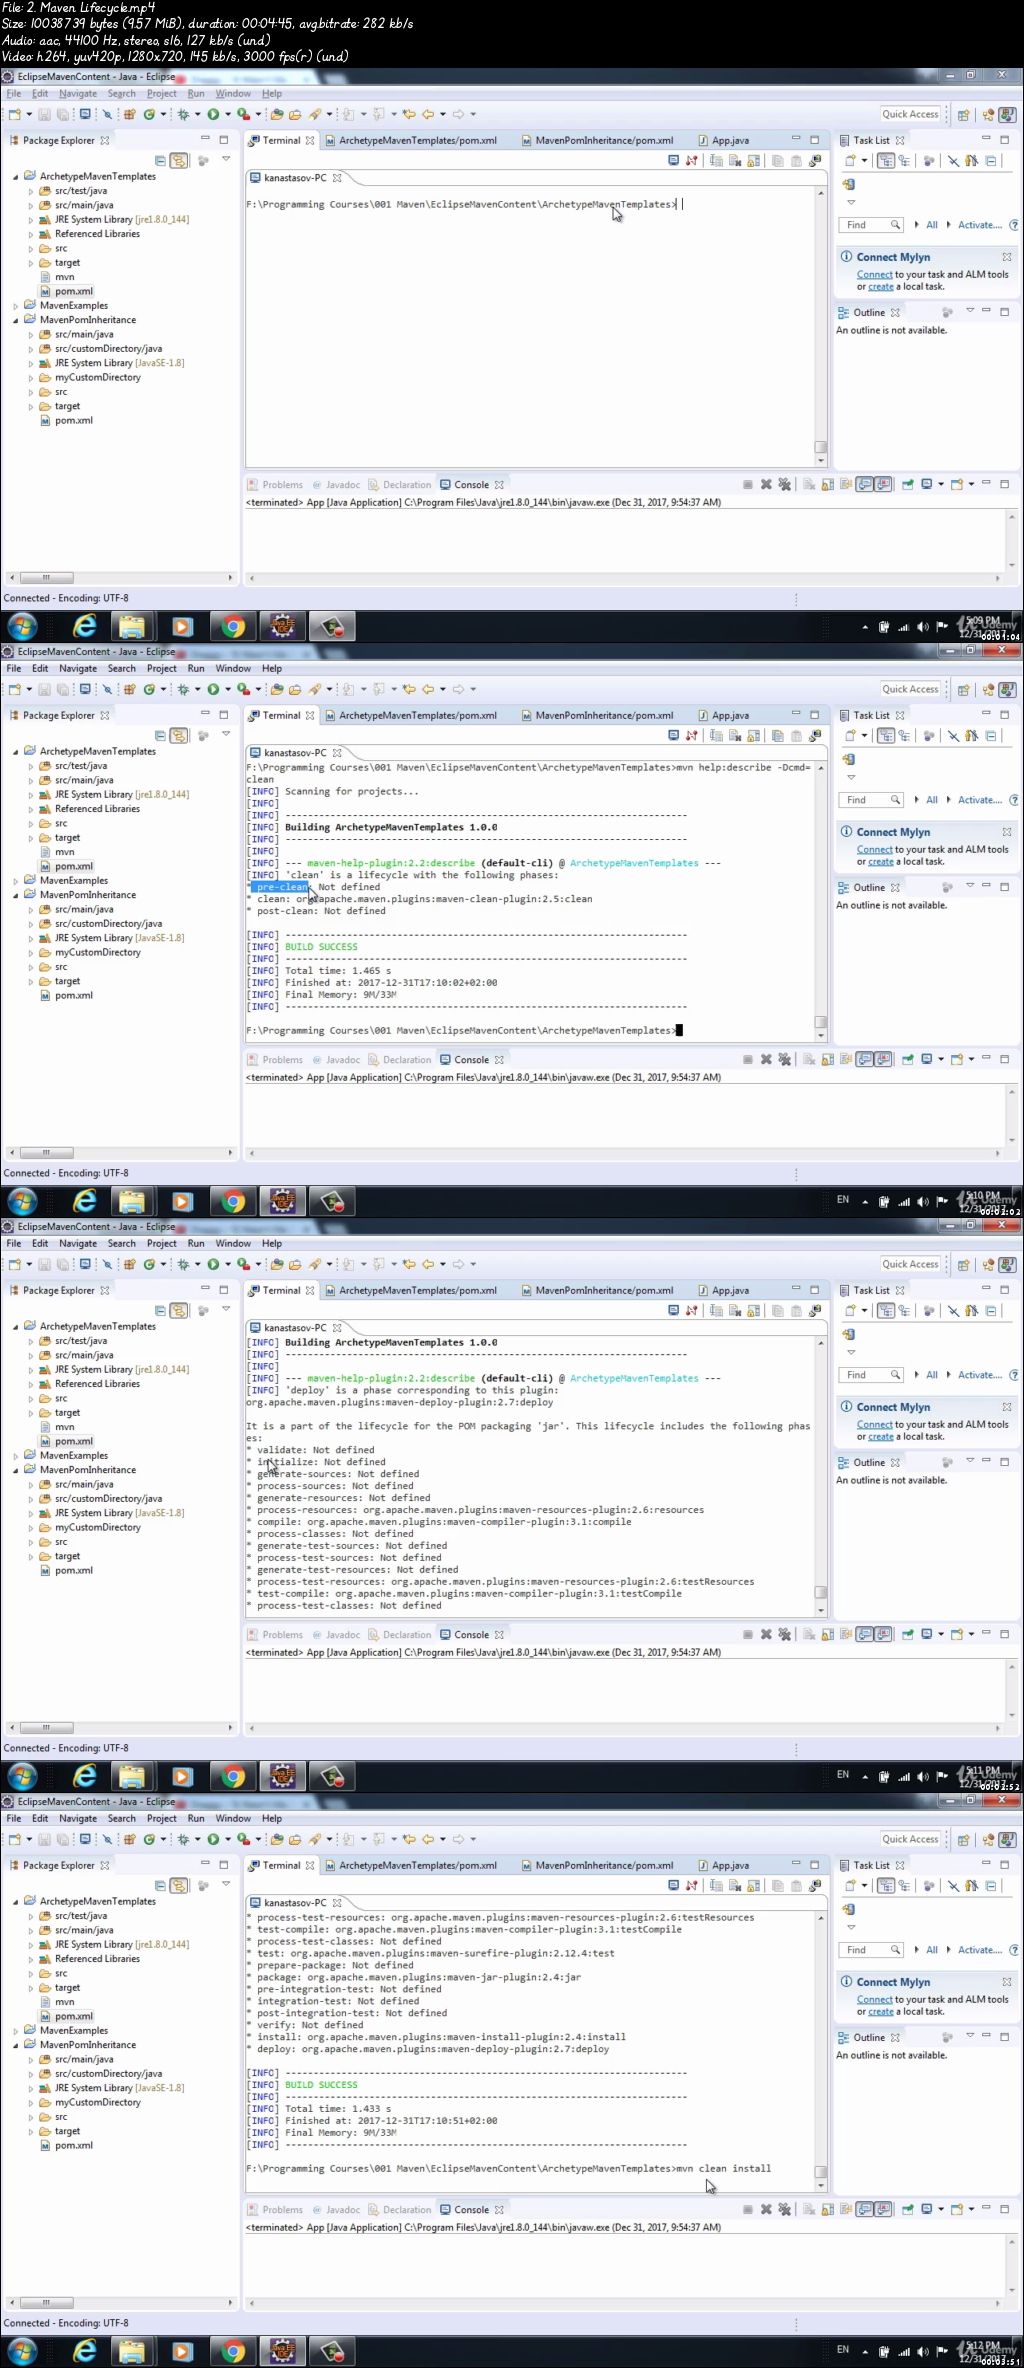
Task: Toggle console Scroll Lock in 00:02:02 frame
Action: coord(828,1060)
